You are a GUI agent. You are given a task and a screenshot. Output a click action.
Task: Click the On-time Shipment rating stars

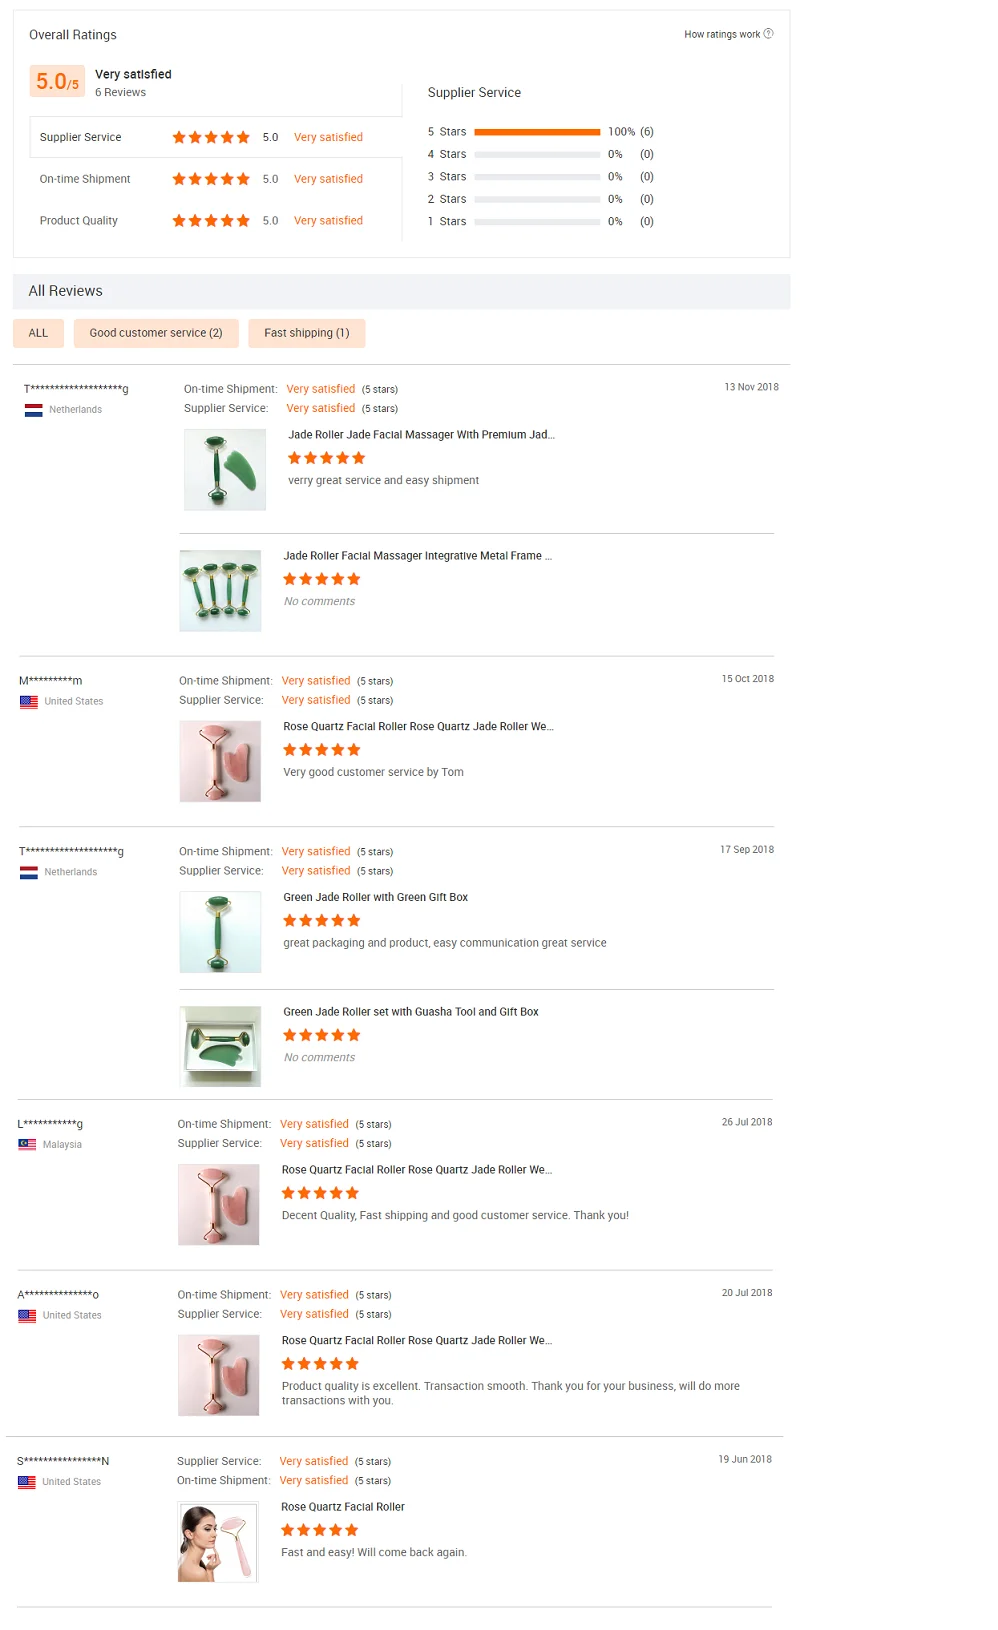(x=210, y=179)
